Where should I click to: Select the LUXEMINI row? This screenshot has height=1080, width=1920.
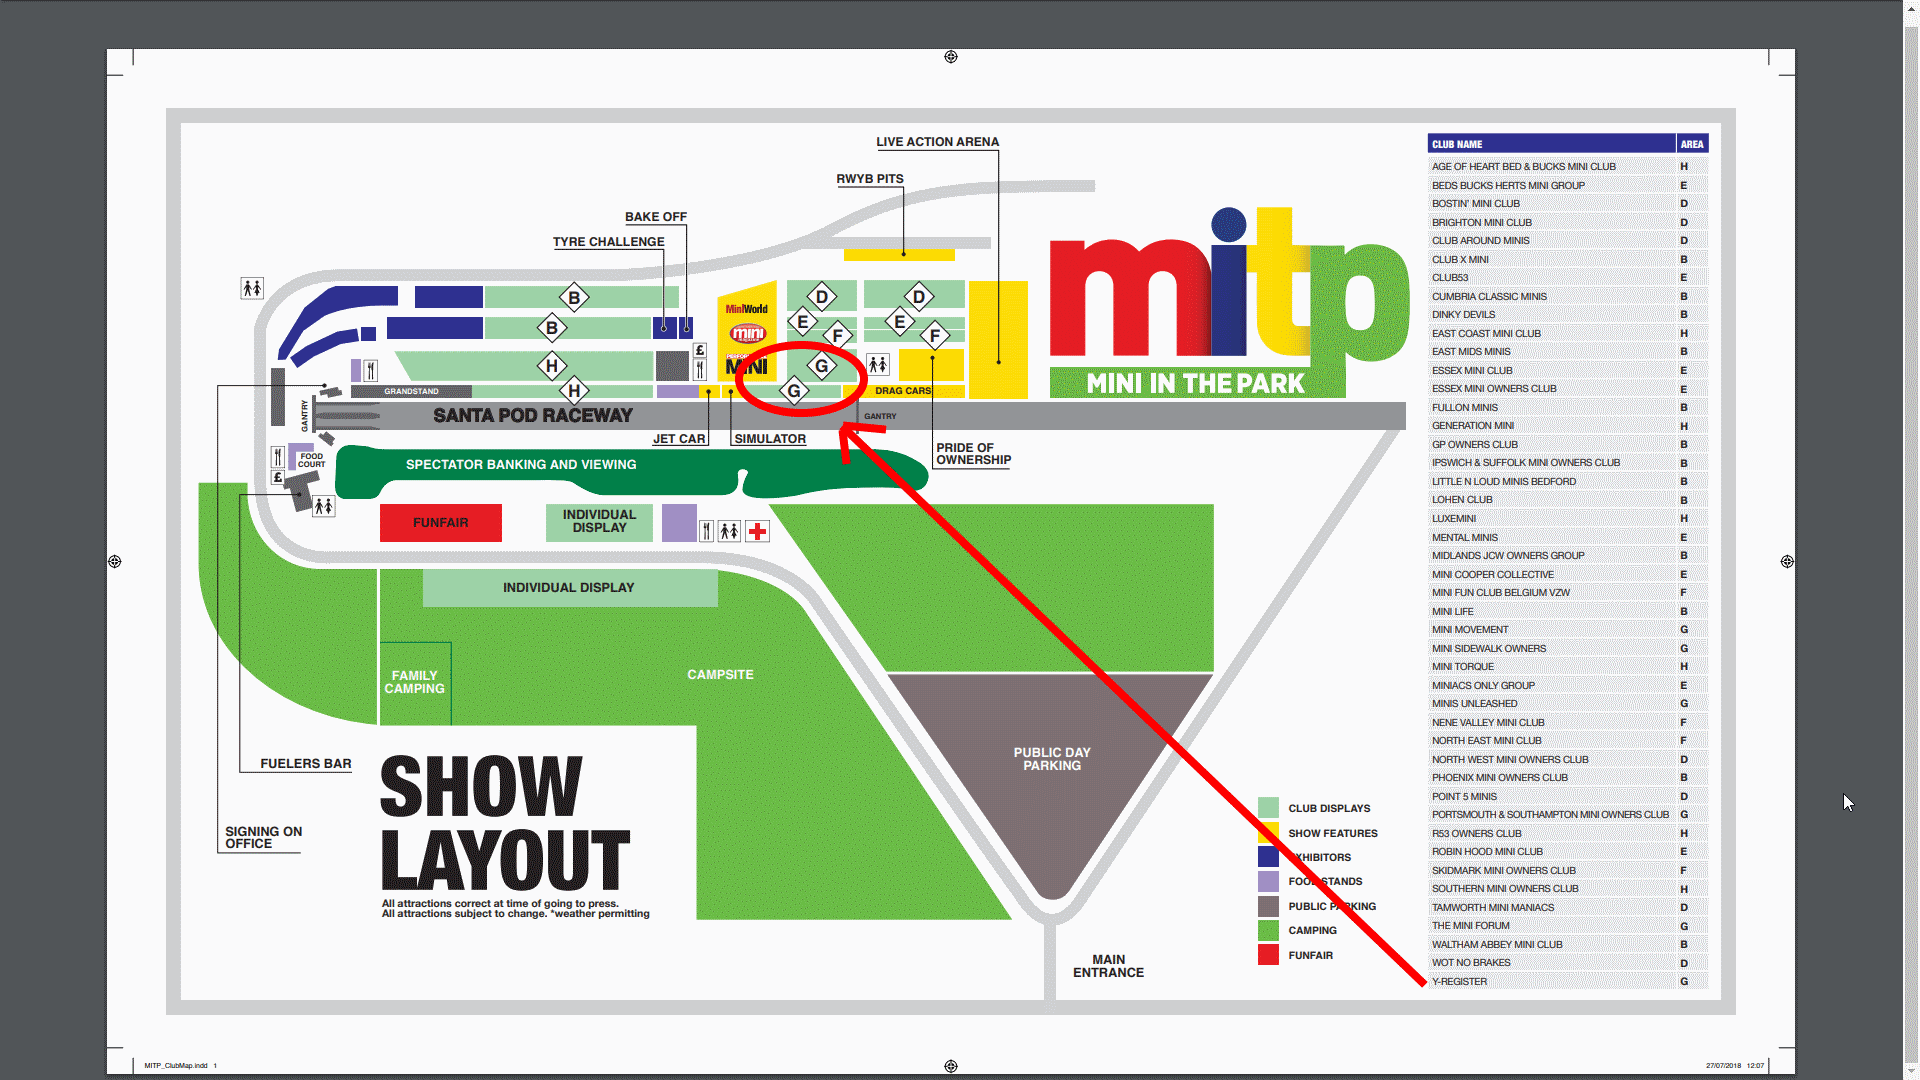pyautogui.click(x=1567, y=519)
